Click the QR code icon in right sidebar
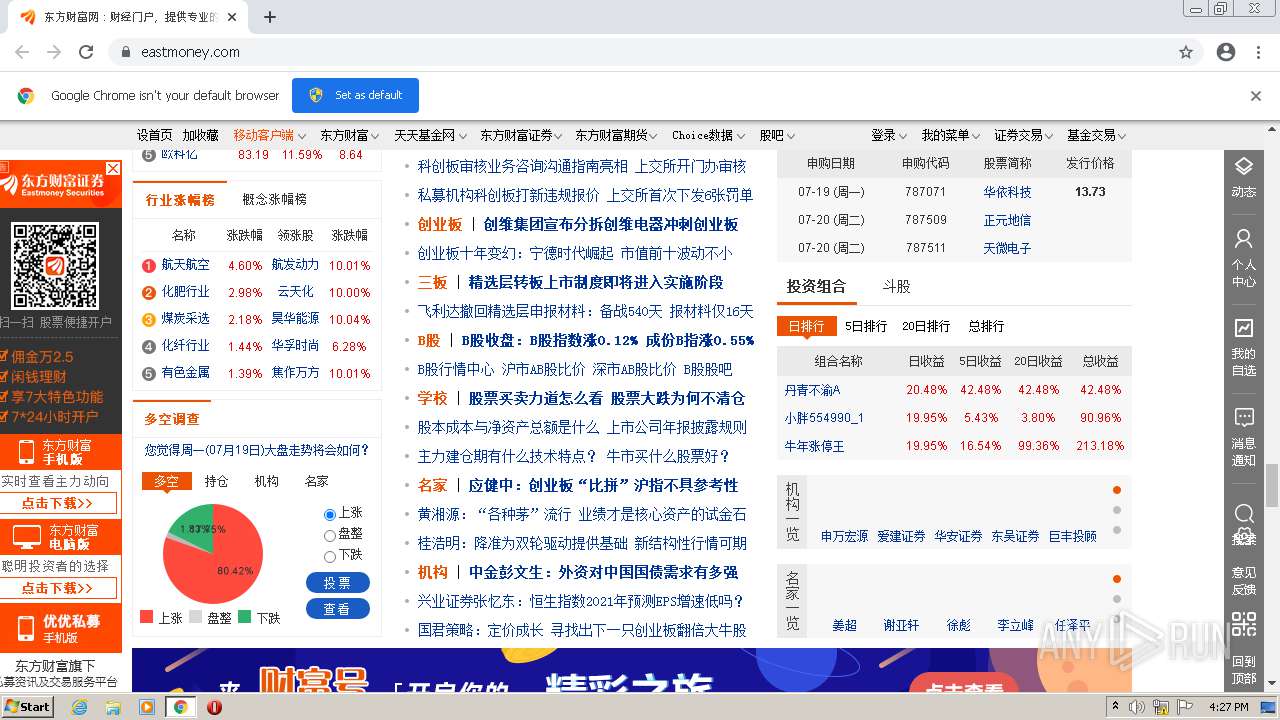The width and height of the screenshot is (1280, 720). (x=1243, y=625)
